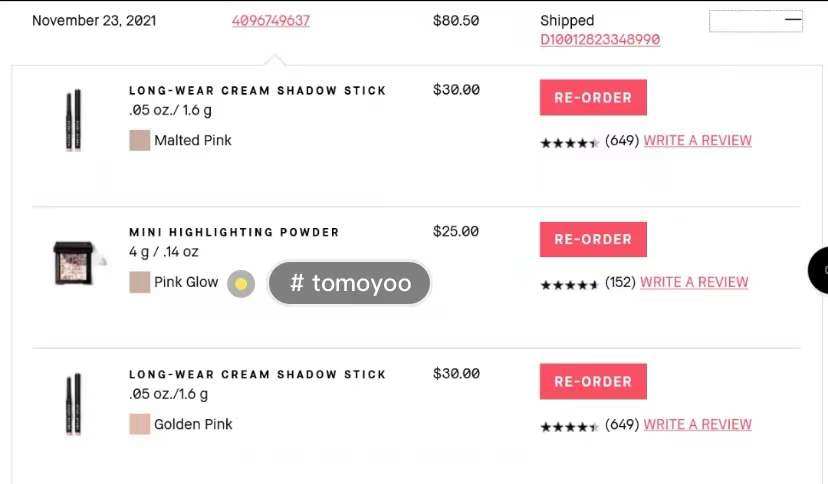
Task: Select the Malted Pink color swatch
Action: tap(140, 141)
